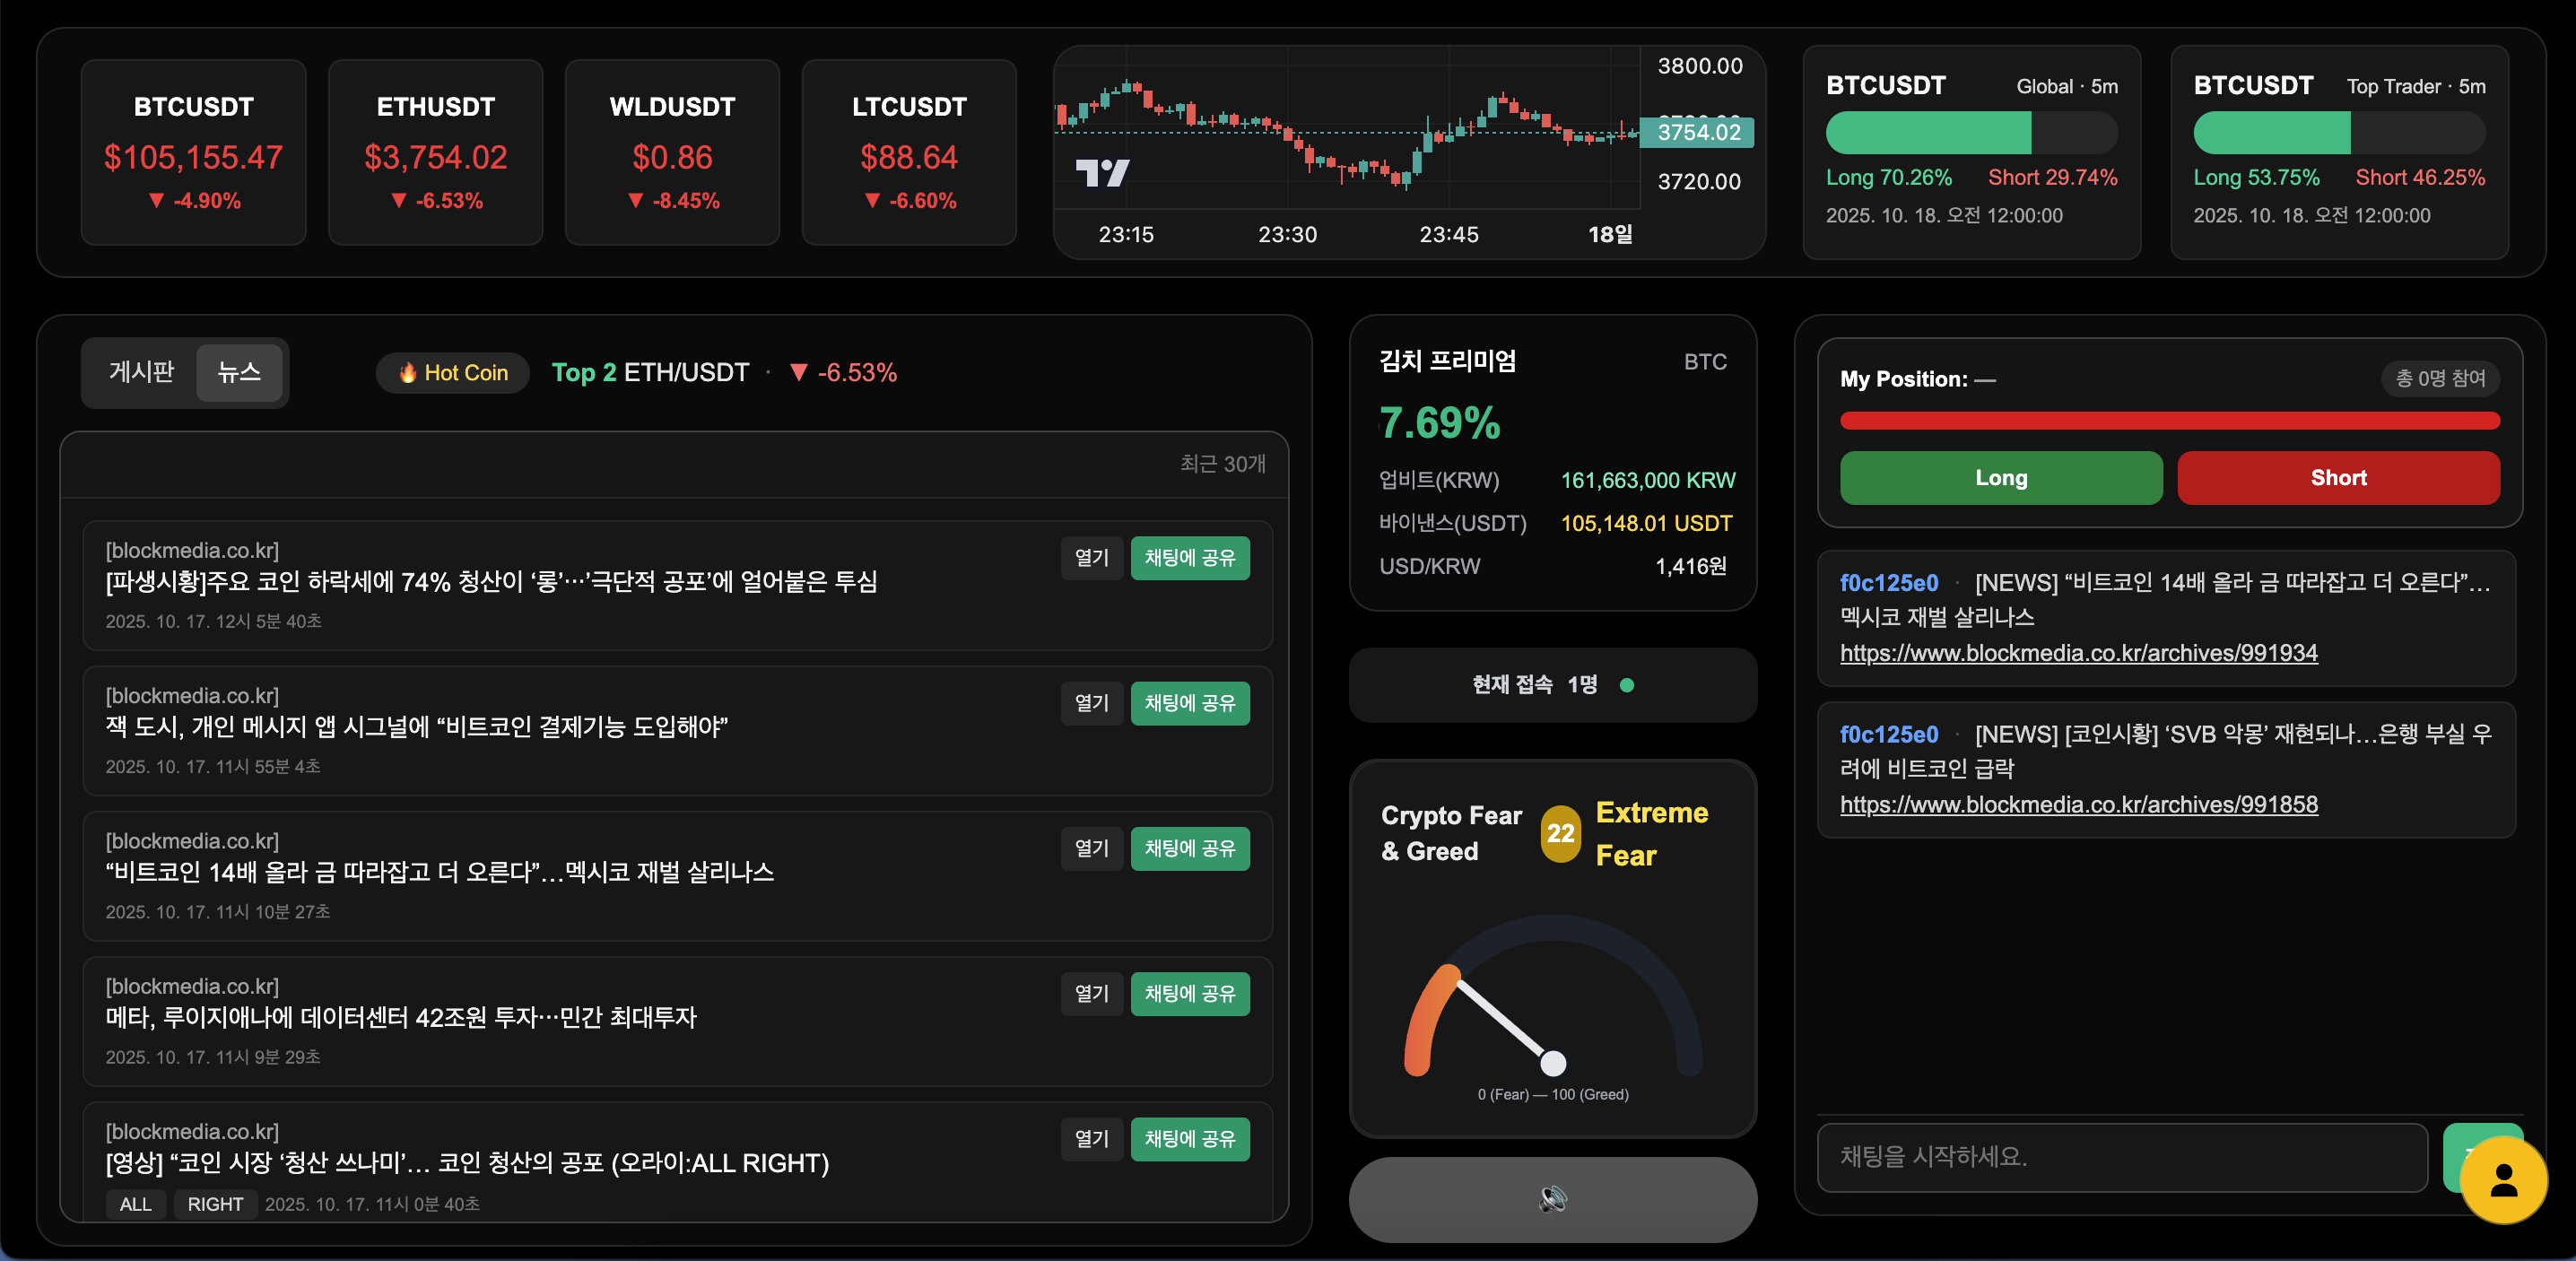The height and width of the screenshot is (1261, 2576).
Task: Vote Long on My Position
Action: (2000, 478)
